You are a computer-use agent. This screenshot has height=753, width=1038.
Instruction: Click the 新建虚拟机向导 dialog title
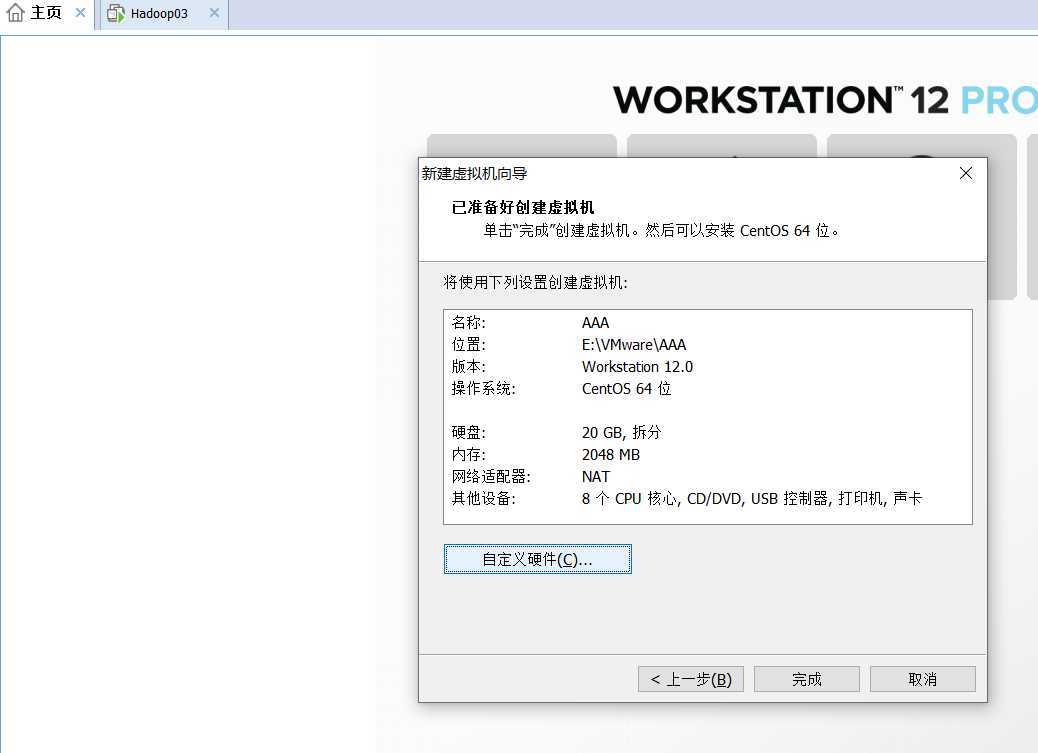tap(474, 174)
